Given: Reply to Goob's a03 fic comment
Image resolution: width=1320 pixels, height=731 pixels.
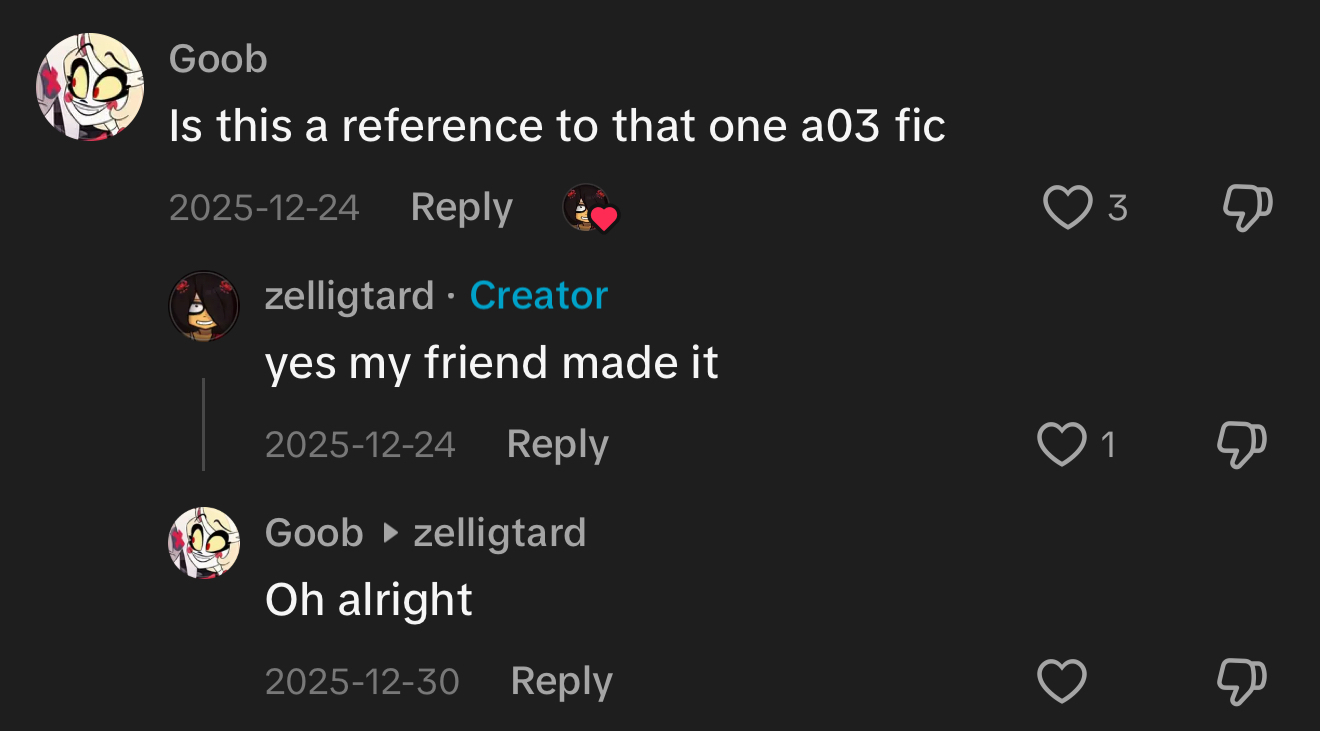Looking at the screenshot, I should coord(461,208).
